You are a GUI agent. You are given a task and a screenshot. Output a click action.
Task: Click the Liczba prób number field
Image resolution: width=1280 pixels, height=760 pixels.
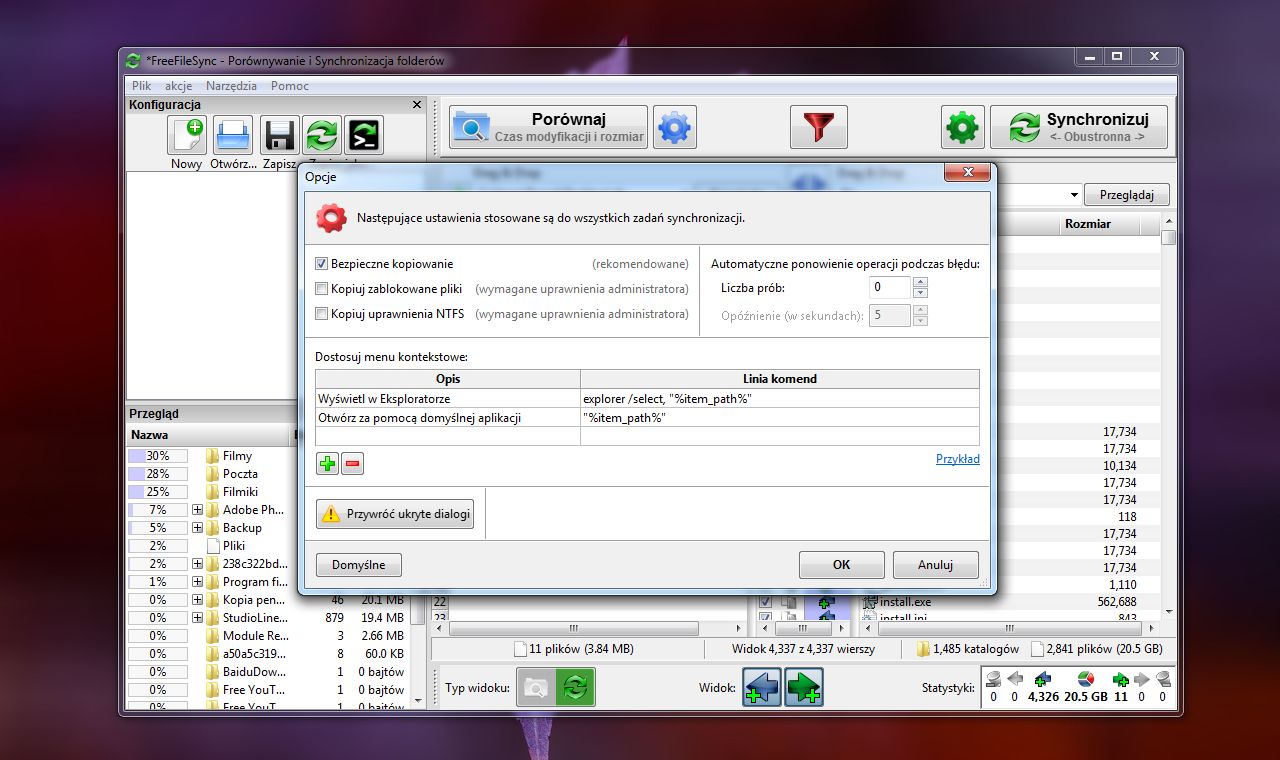(890, 288)
